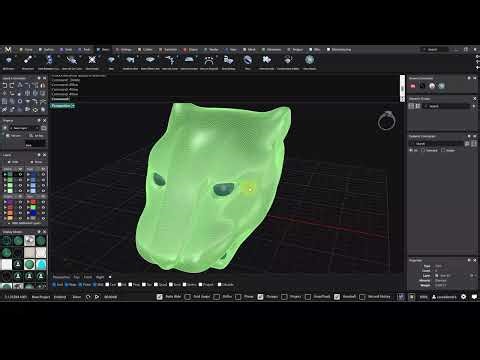Click the circular arrow icon in the bottom status bar
Screen dimensions: 480x360
(88, 297)
